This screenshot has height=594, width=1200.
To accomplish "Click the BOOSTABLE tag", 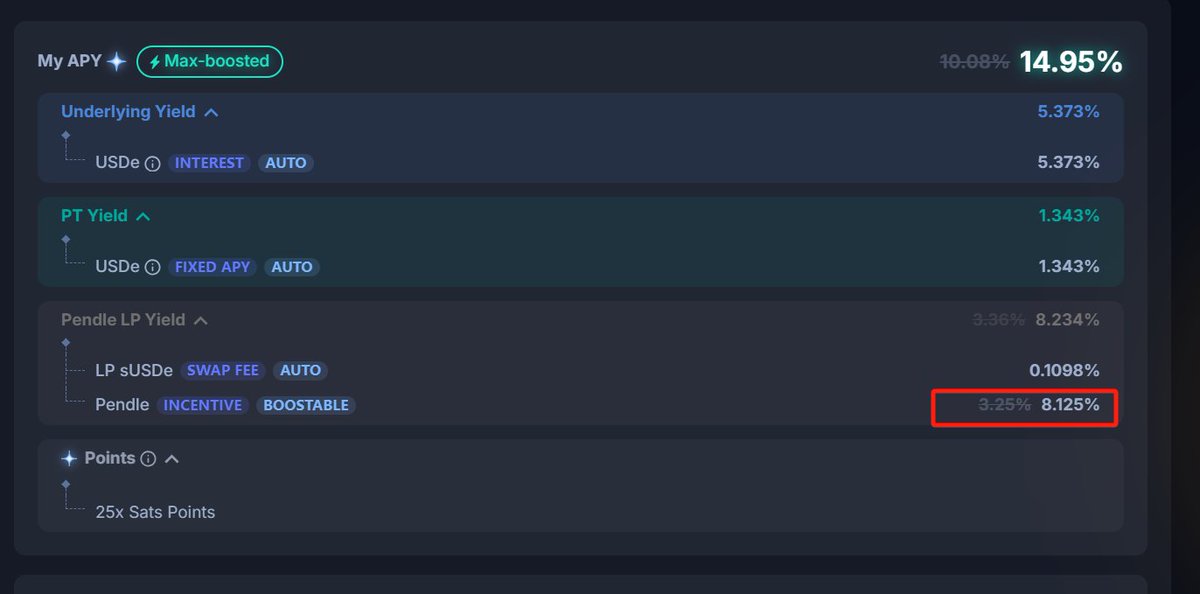I will coord(306,405).
